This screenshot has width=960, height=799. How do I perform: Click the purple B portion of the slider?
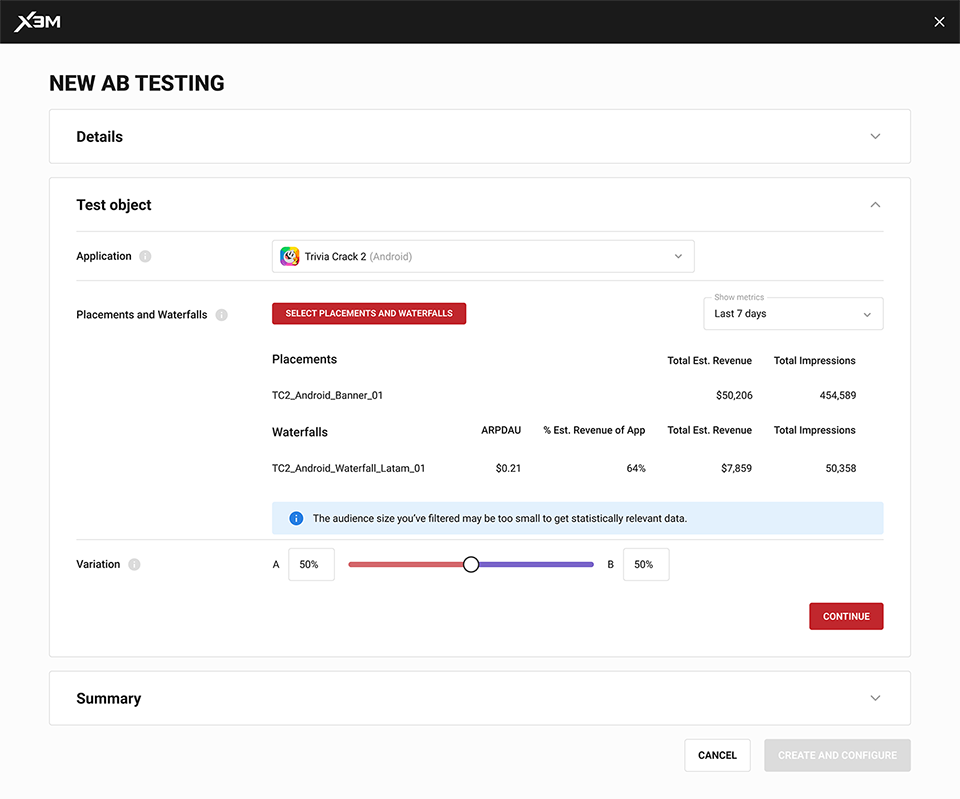click(536, 565)
